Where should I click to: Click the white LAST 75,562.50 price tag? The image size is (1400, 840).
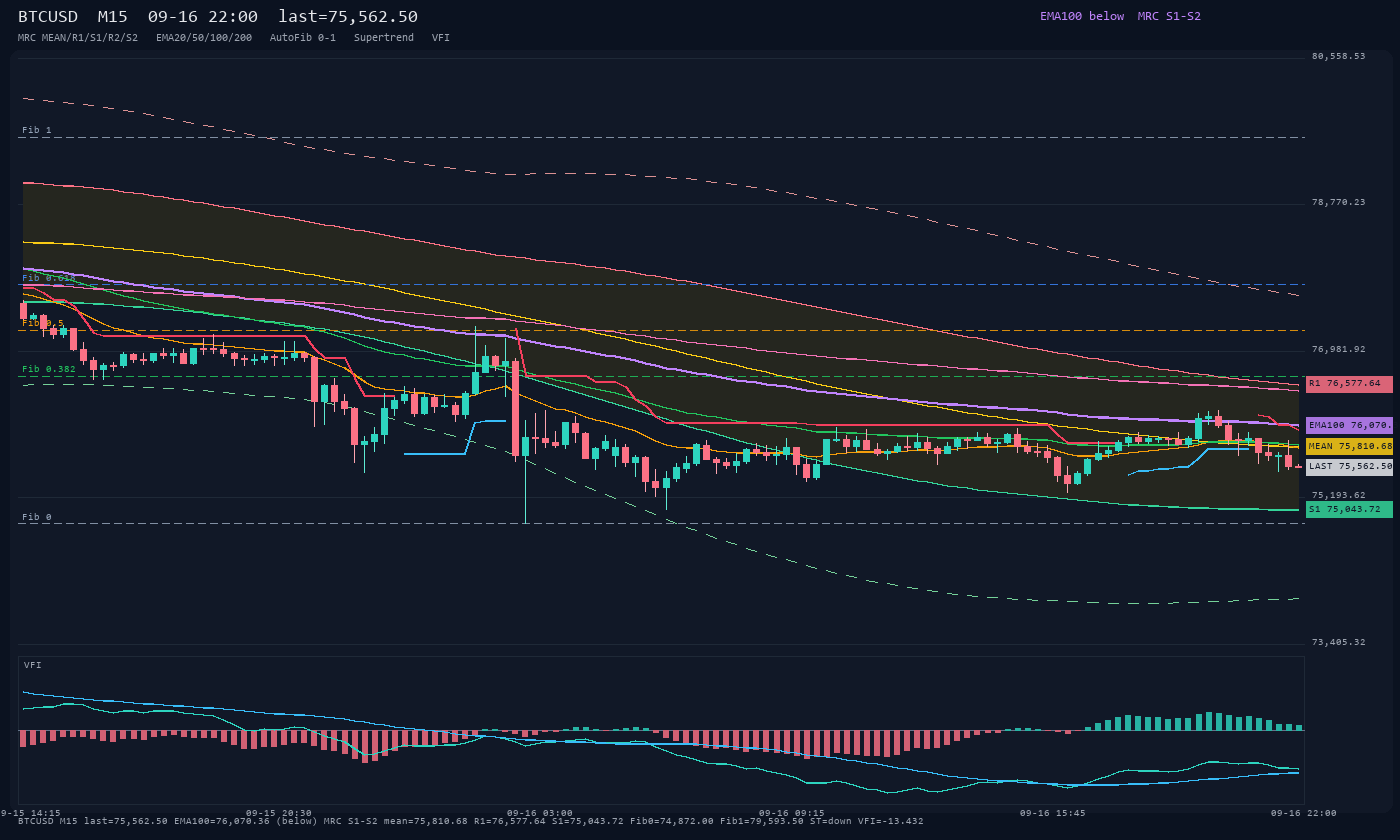1349,467
